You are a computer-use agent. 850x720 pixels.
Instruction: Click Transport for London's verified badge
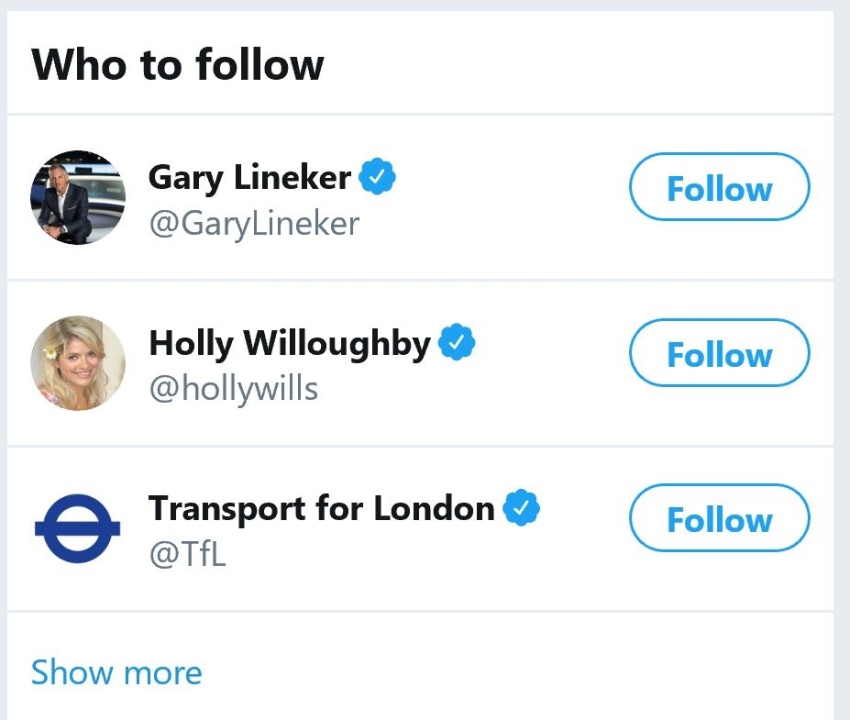click(x=521, y=508)
